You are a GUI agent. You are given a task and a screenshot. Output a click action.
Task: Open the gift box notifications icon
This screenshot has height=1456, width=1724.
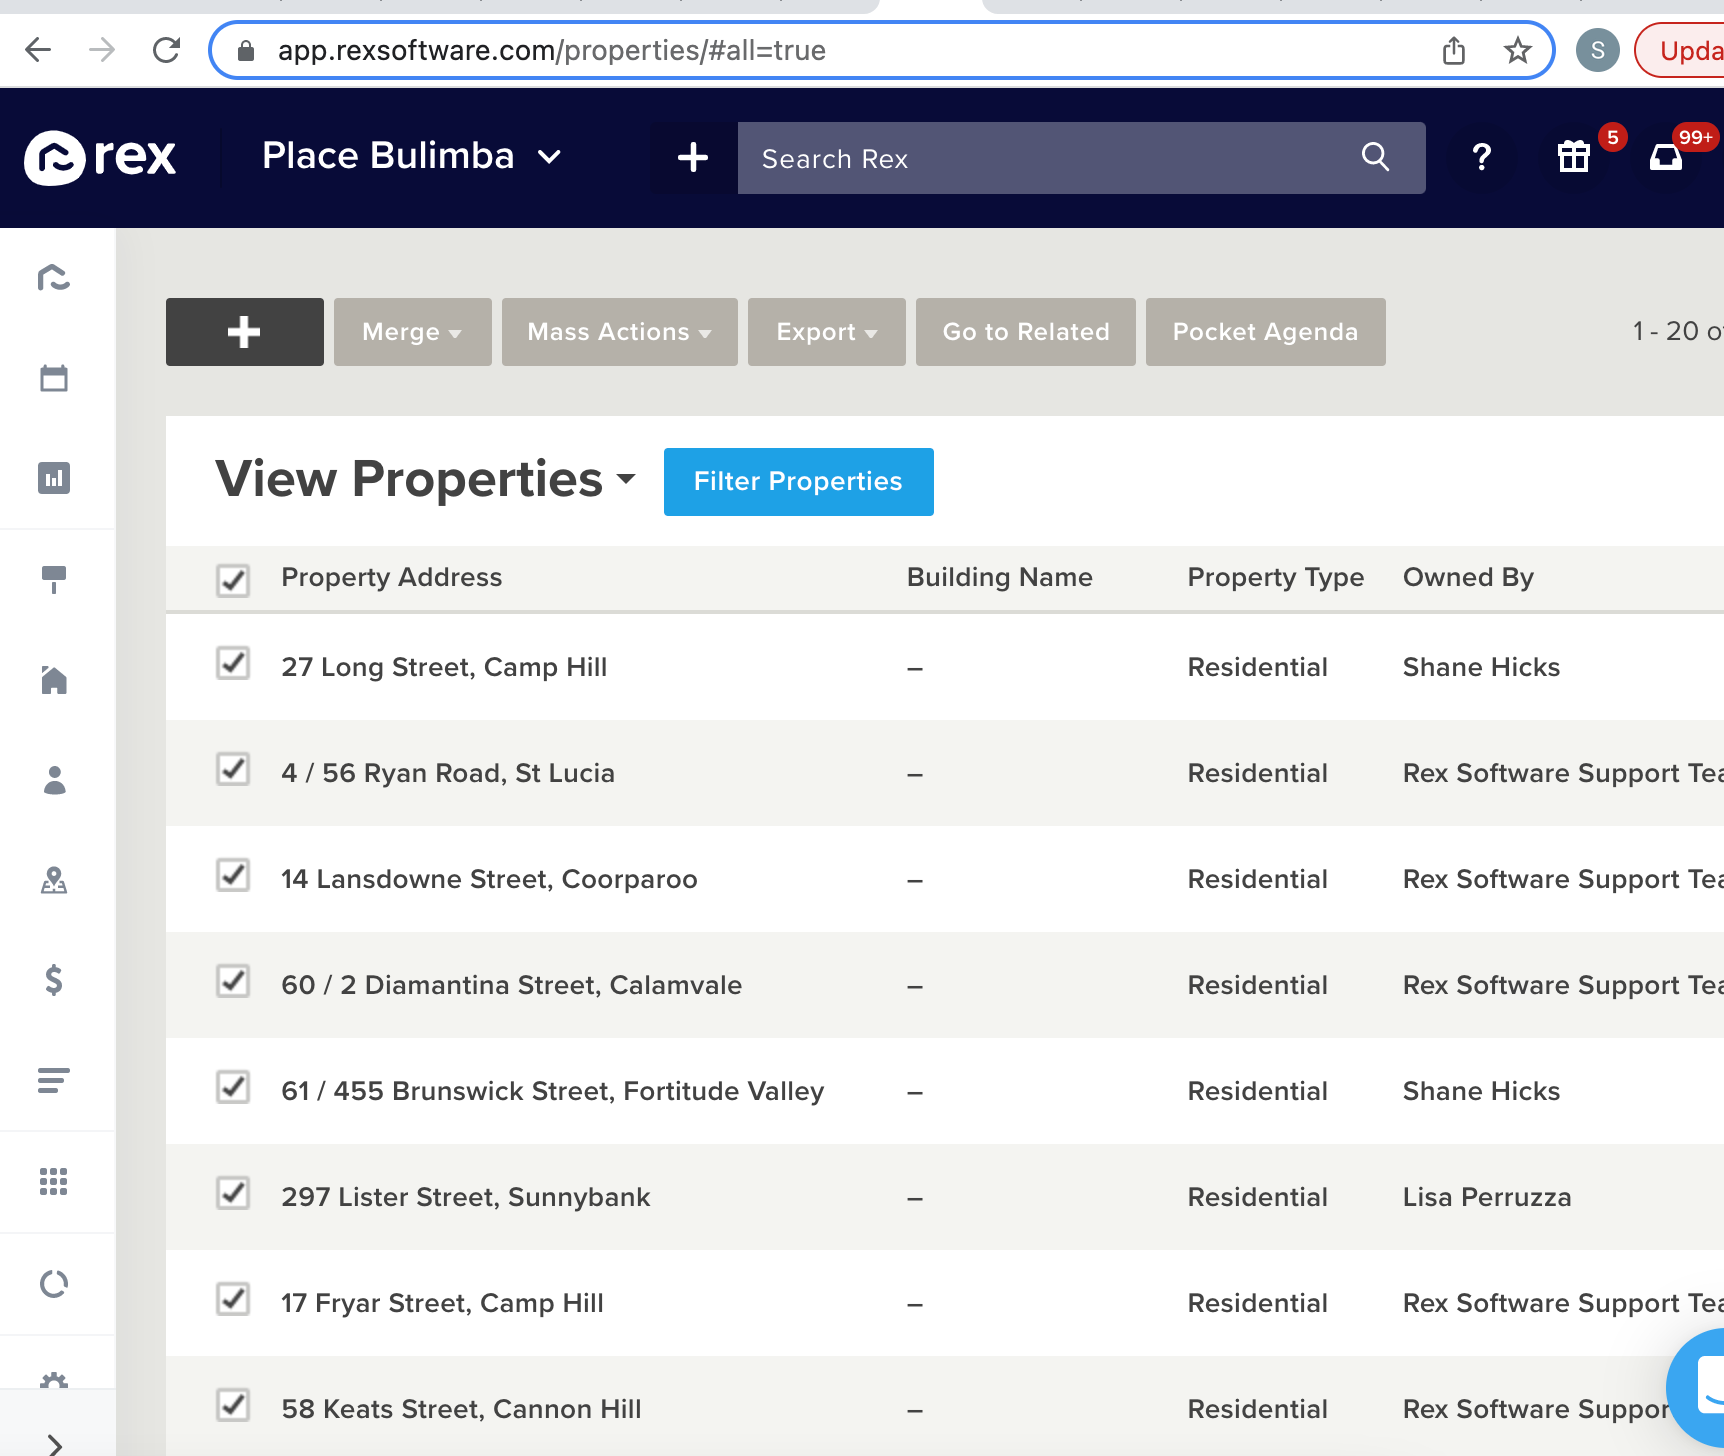[x=1574, y=156]
